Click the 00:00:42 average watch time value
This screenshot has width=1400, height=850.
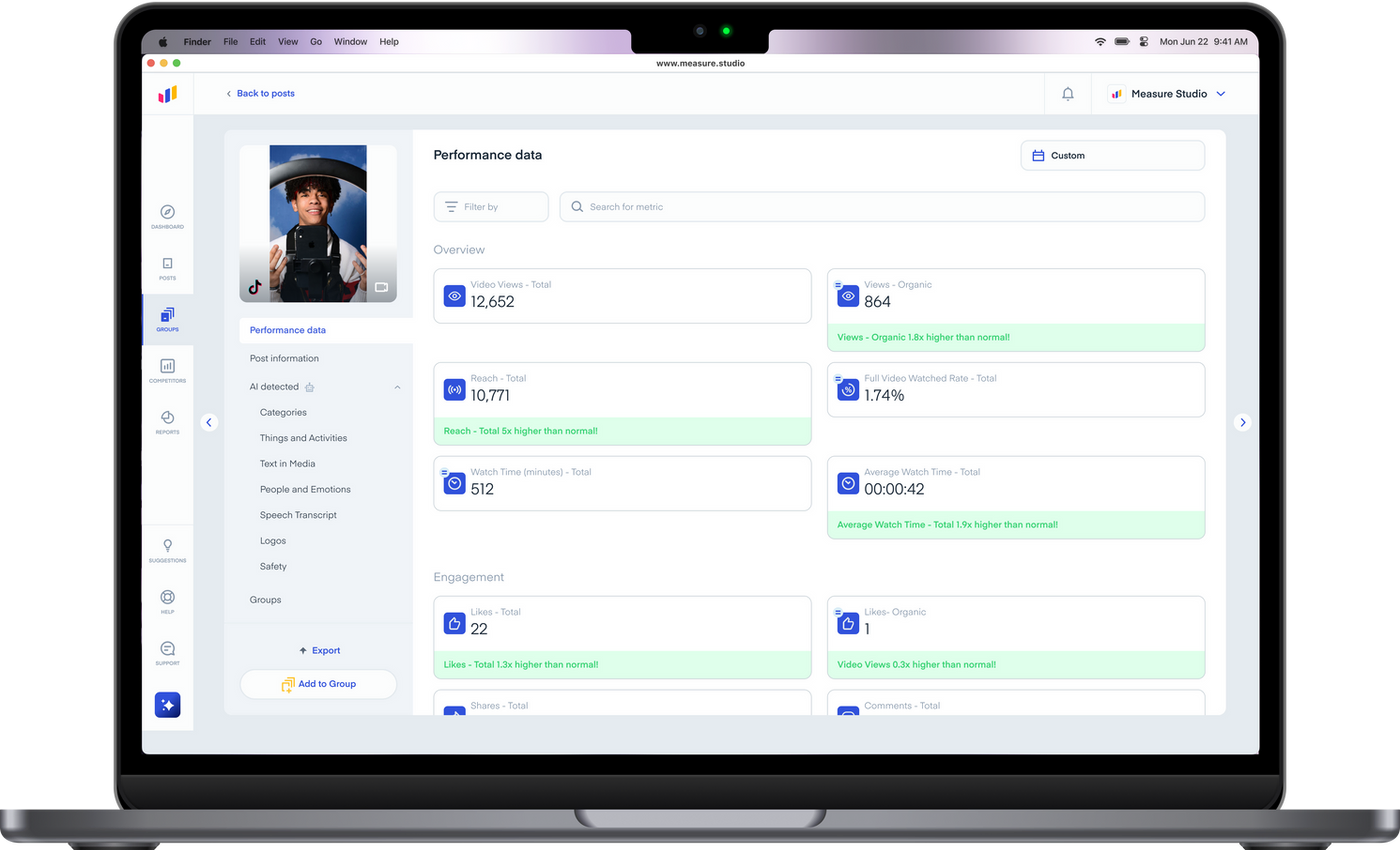[x=894, y=489]
